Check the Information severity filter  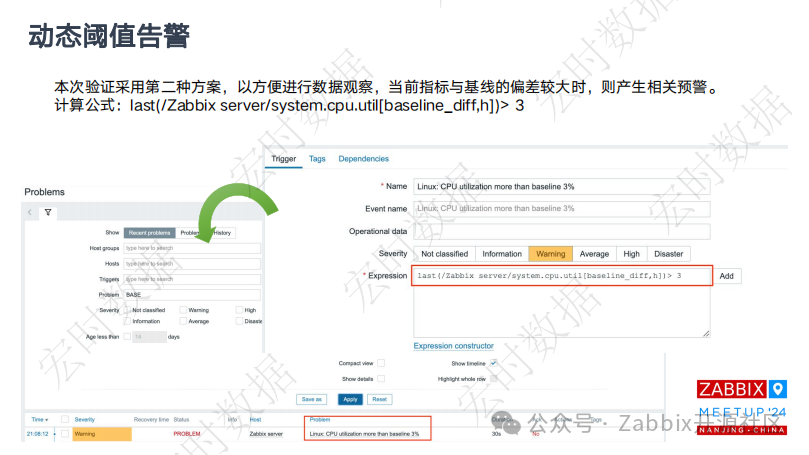(127, 321)
